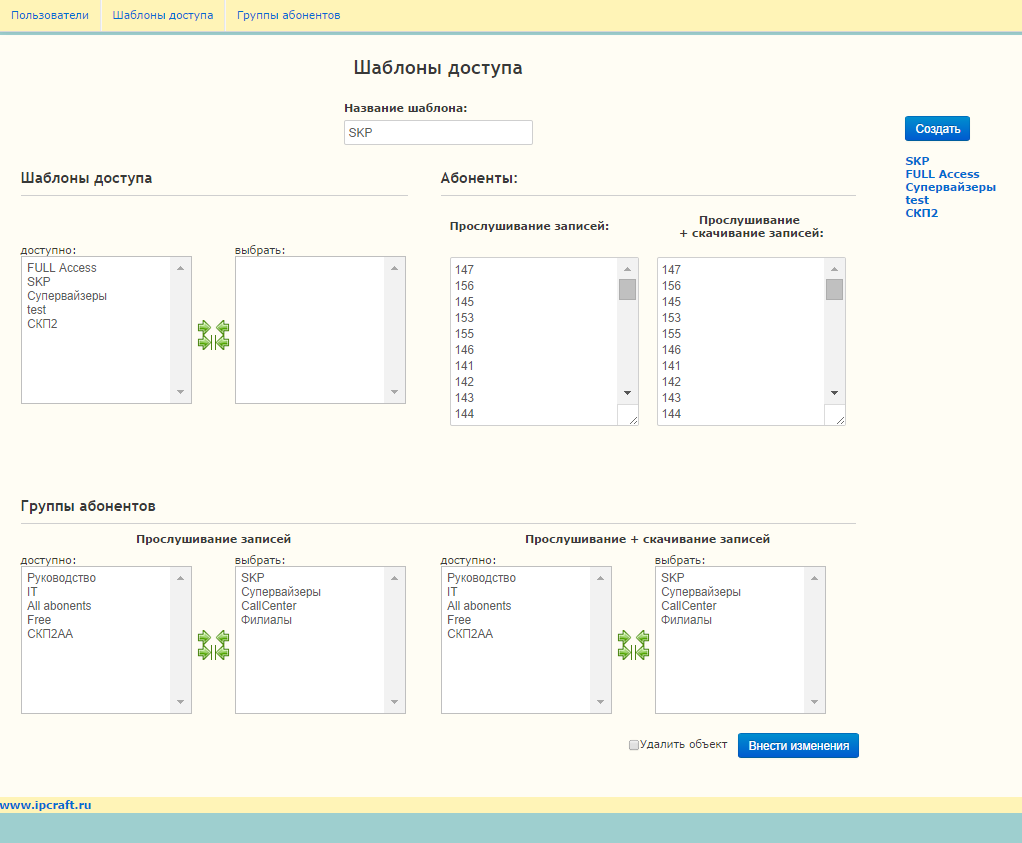Click move-all-right barred arrow between access template lists

click(205, 342)
